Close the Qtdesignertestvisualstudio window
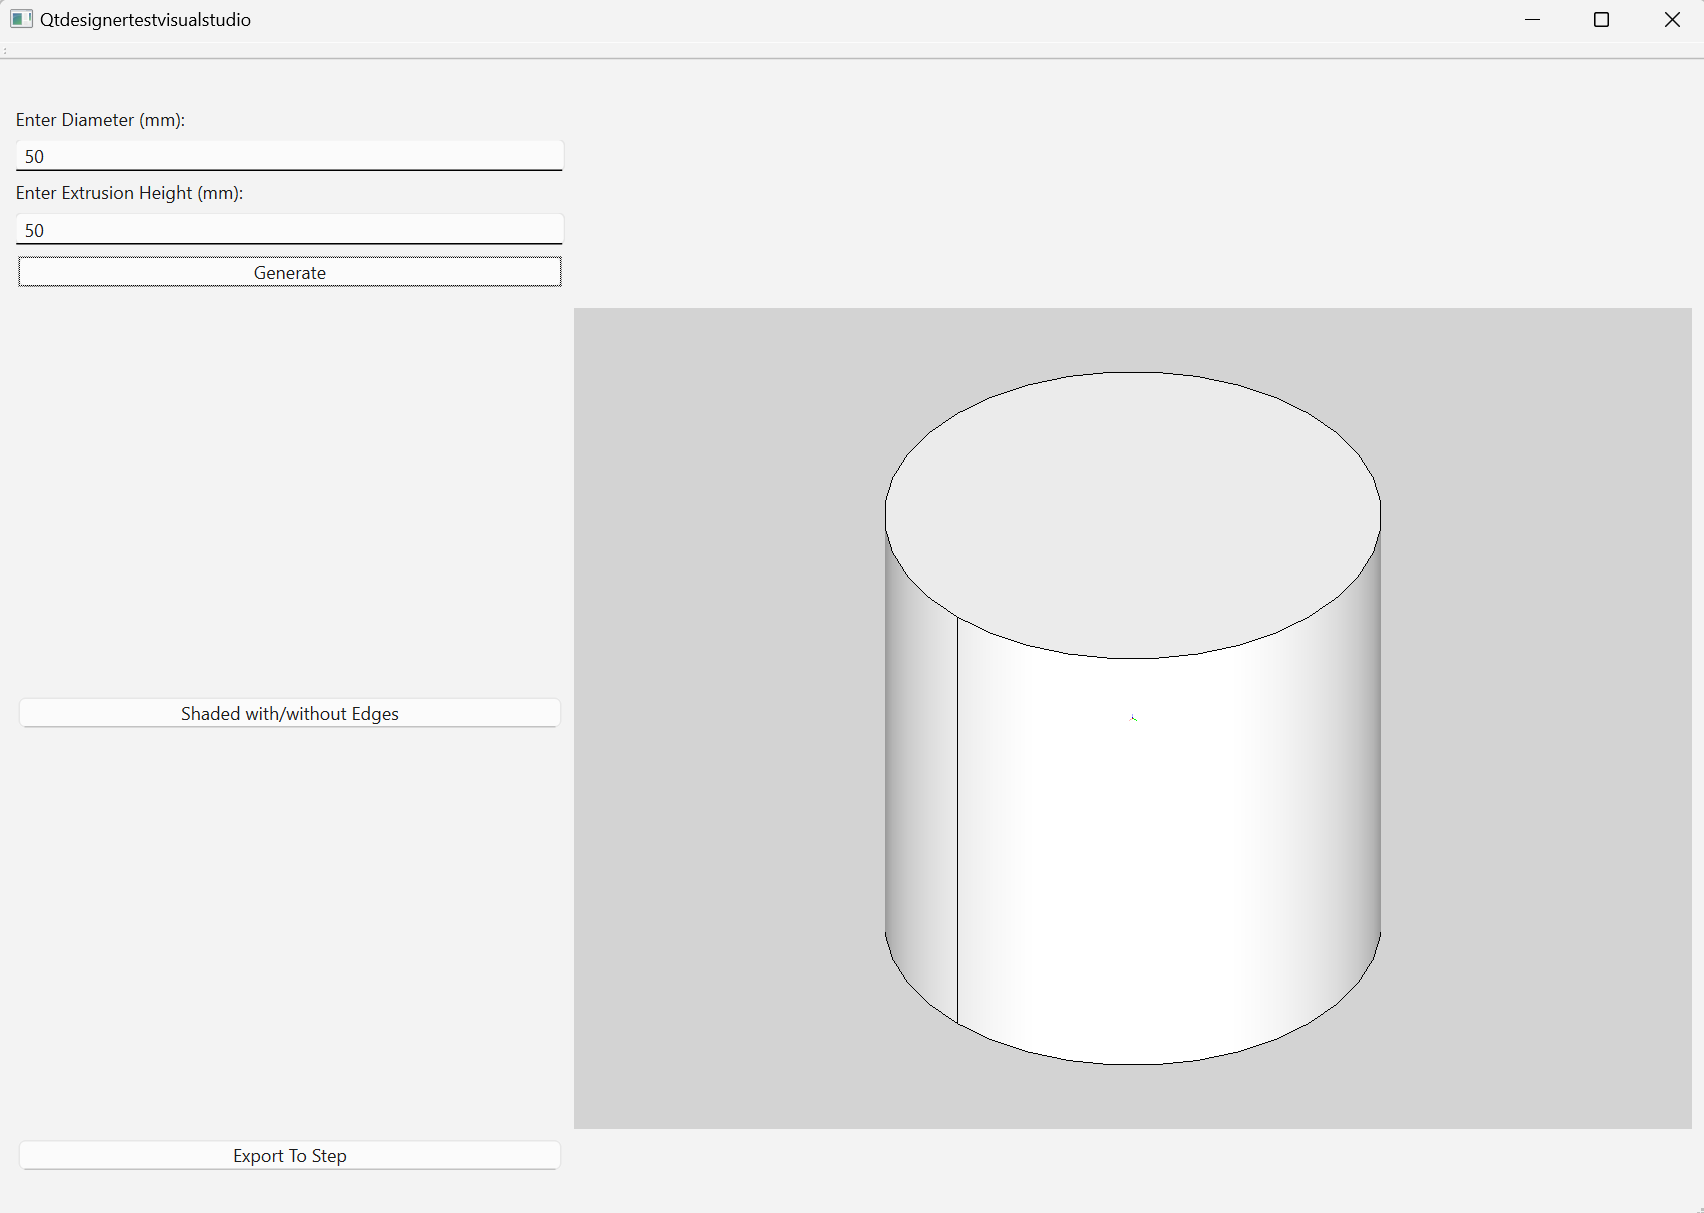Screen dimensions: 1704x1213 [1671, 20]
